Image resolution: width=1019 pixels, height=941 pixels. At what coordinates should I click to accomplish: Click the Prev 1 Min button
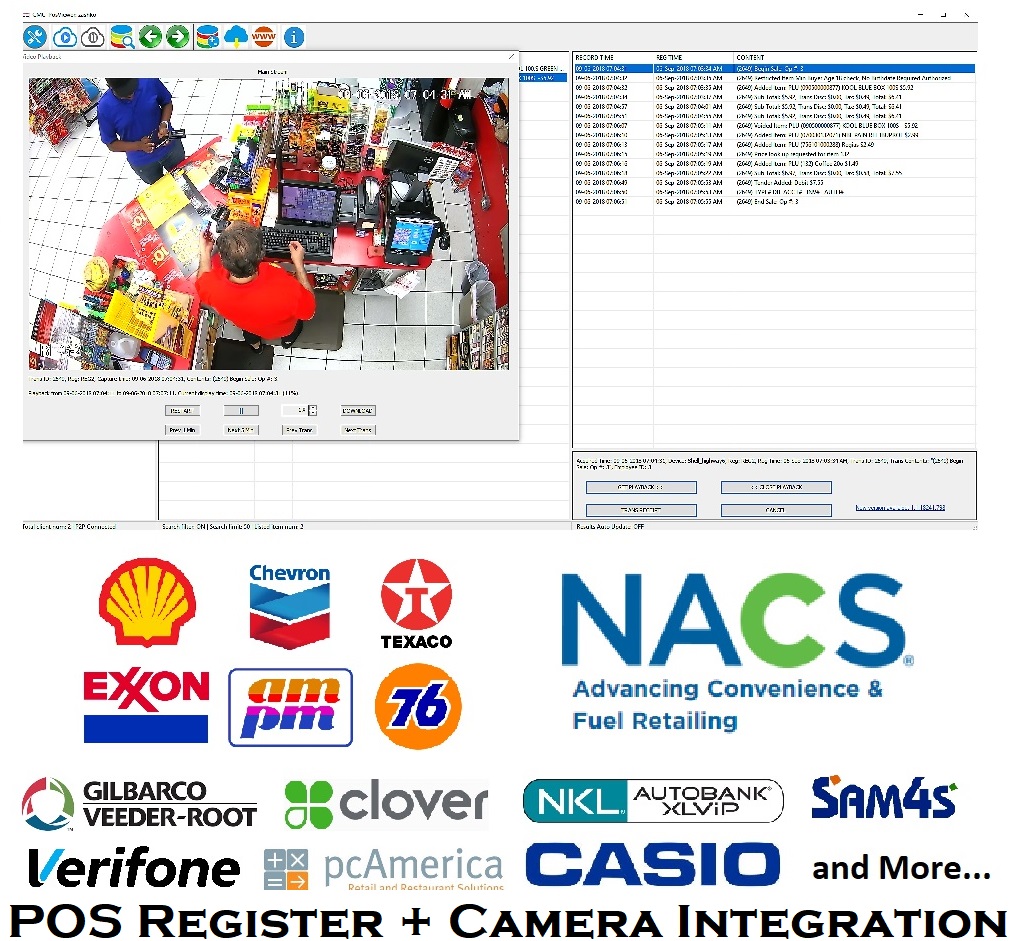pyautogui.click(x=183, y=430)
